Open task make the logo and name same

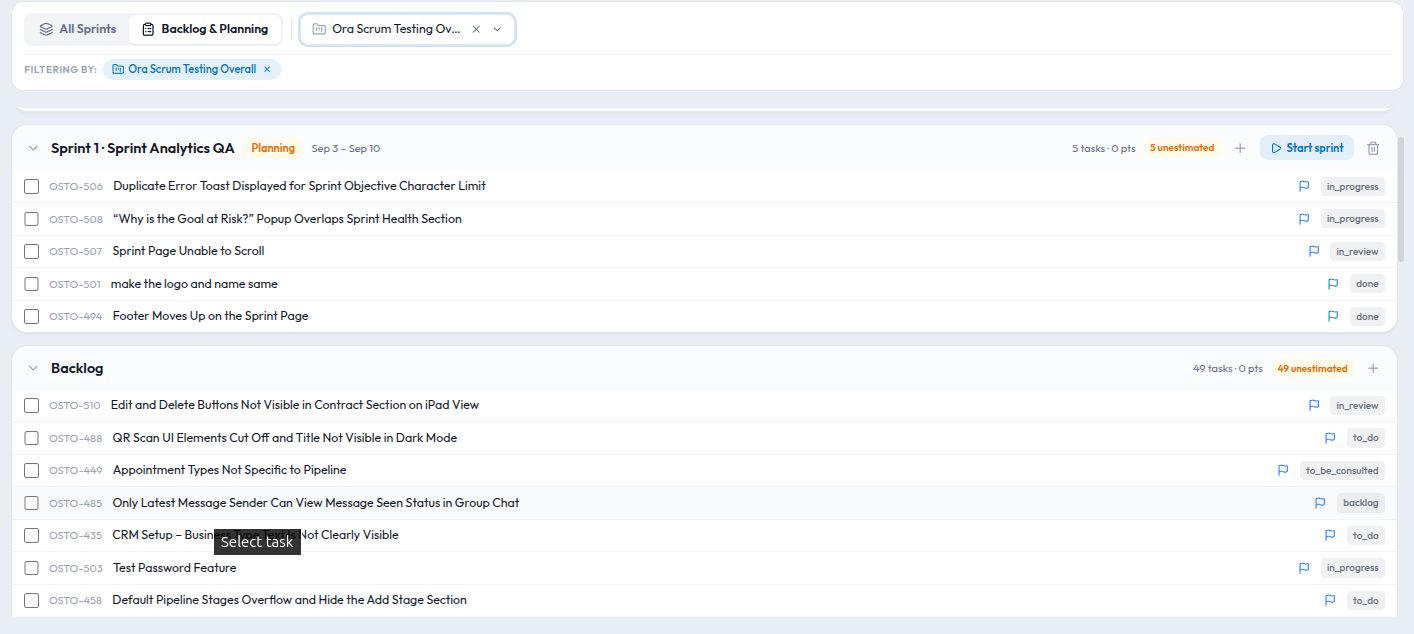(x=194, y=284)
